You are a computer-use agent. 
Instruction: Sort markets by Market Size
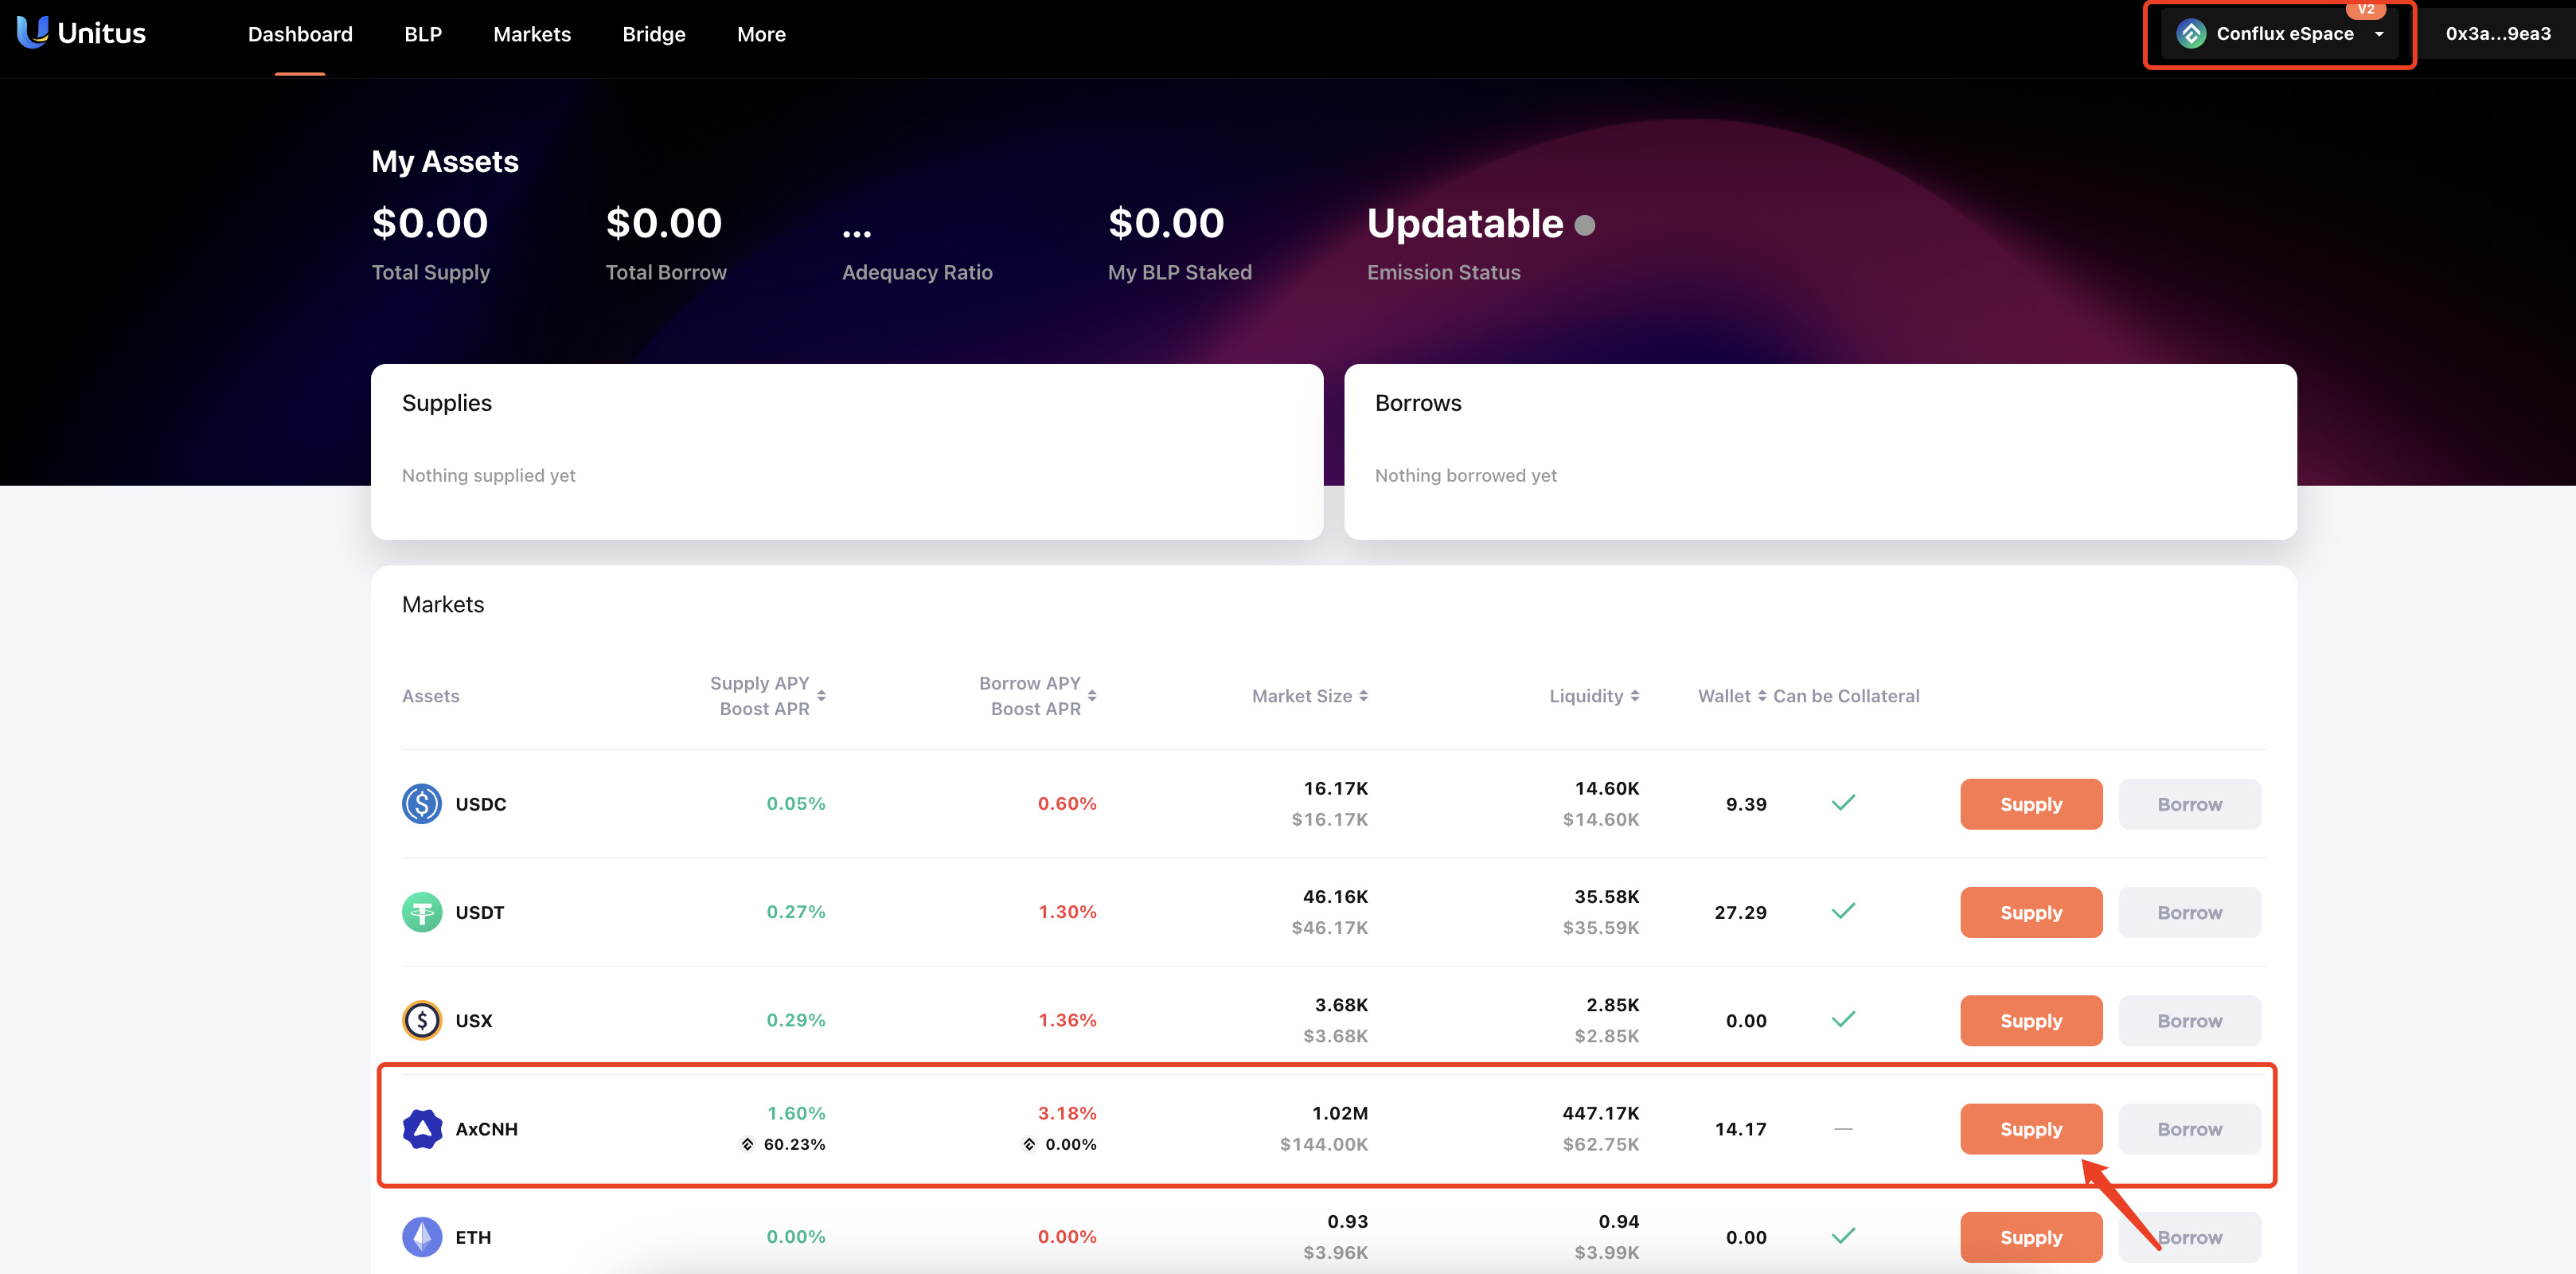[1363, 696]
